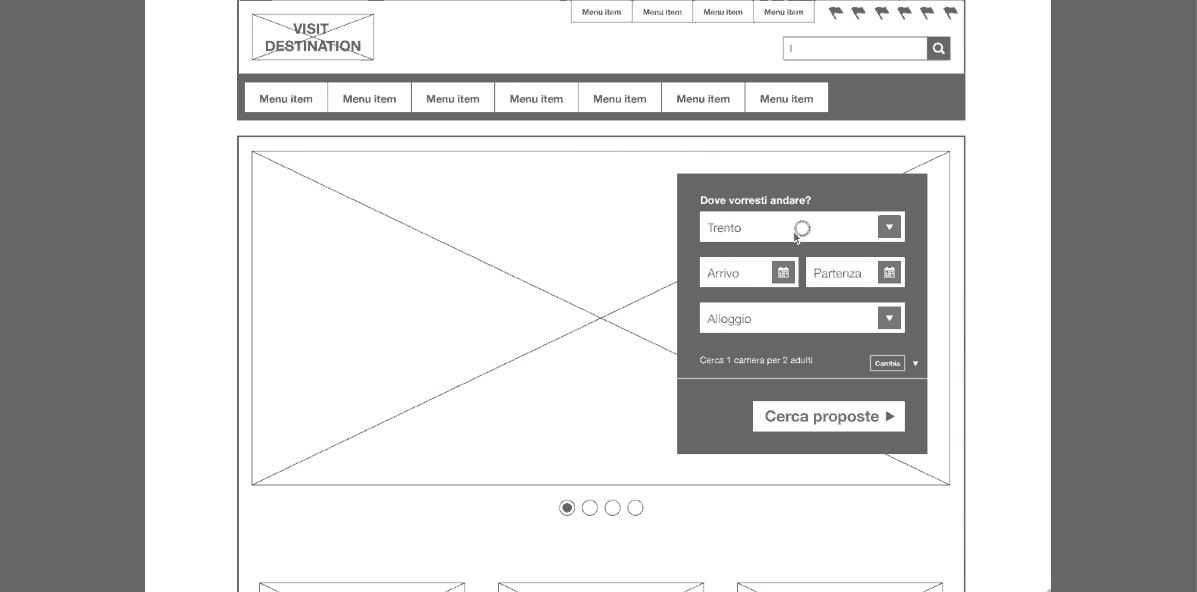
Task: Open third Menu item in main navigation
Action: tap(453, 98)
